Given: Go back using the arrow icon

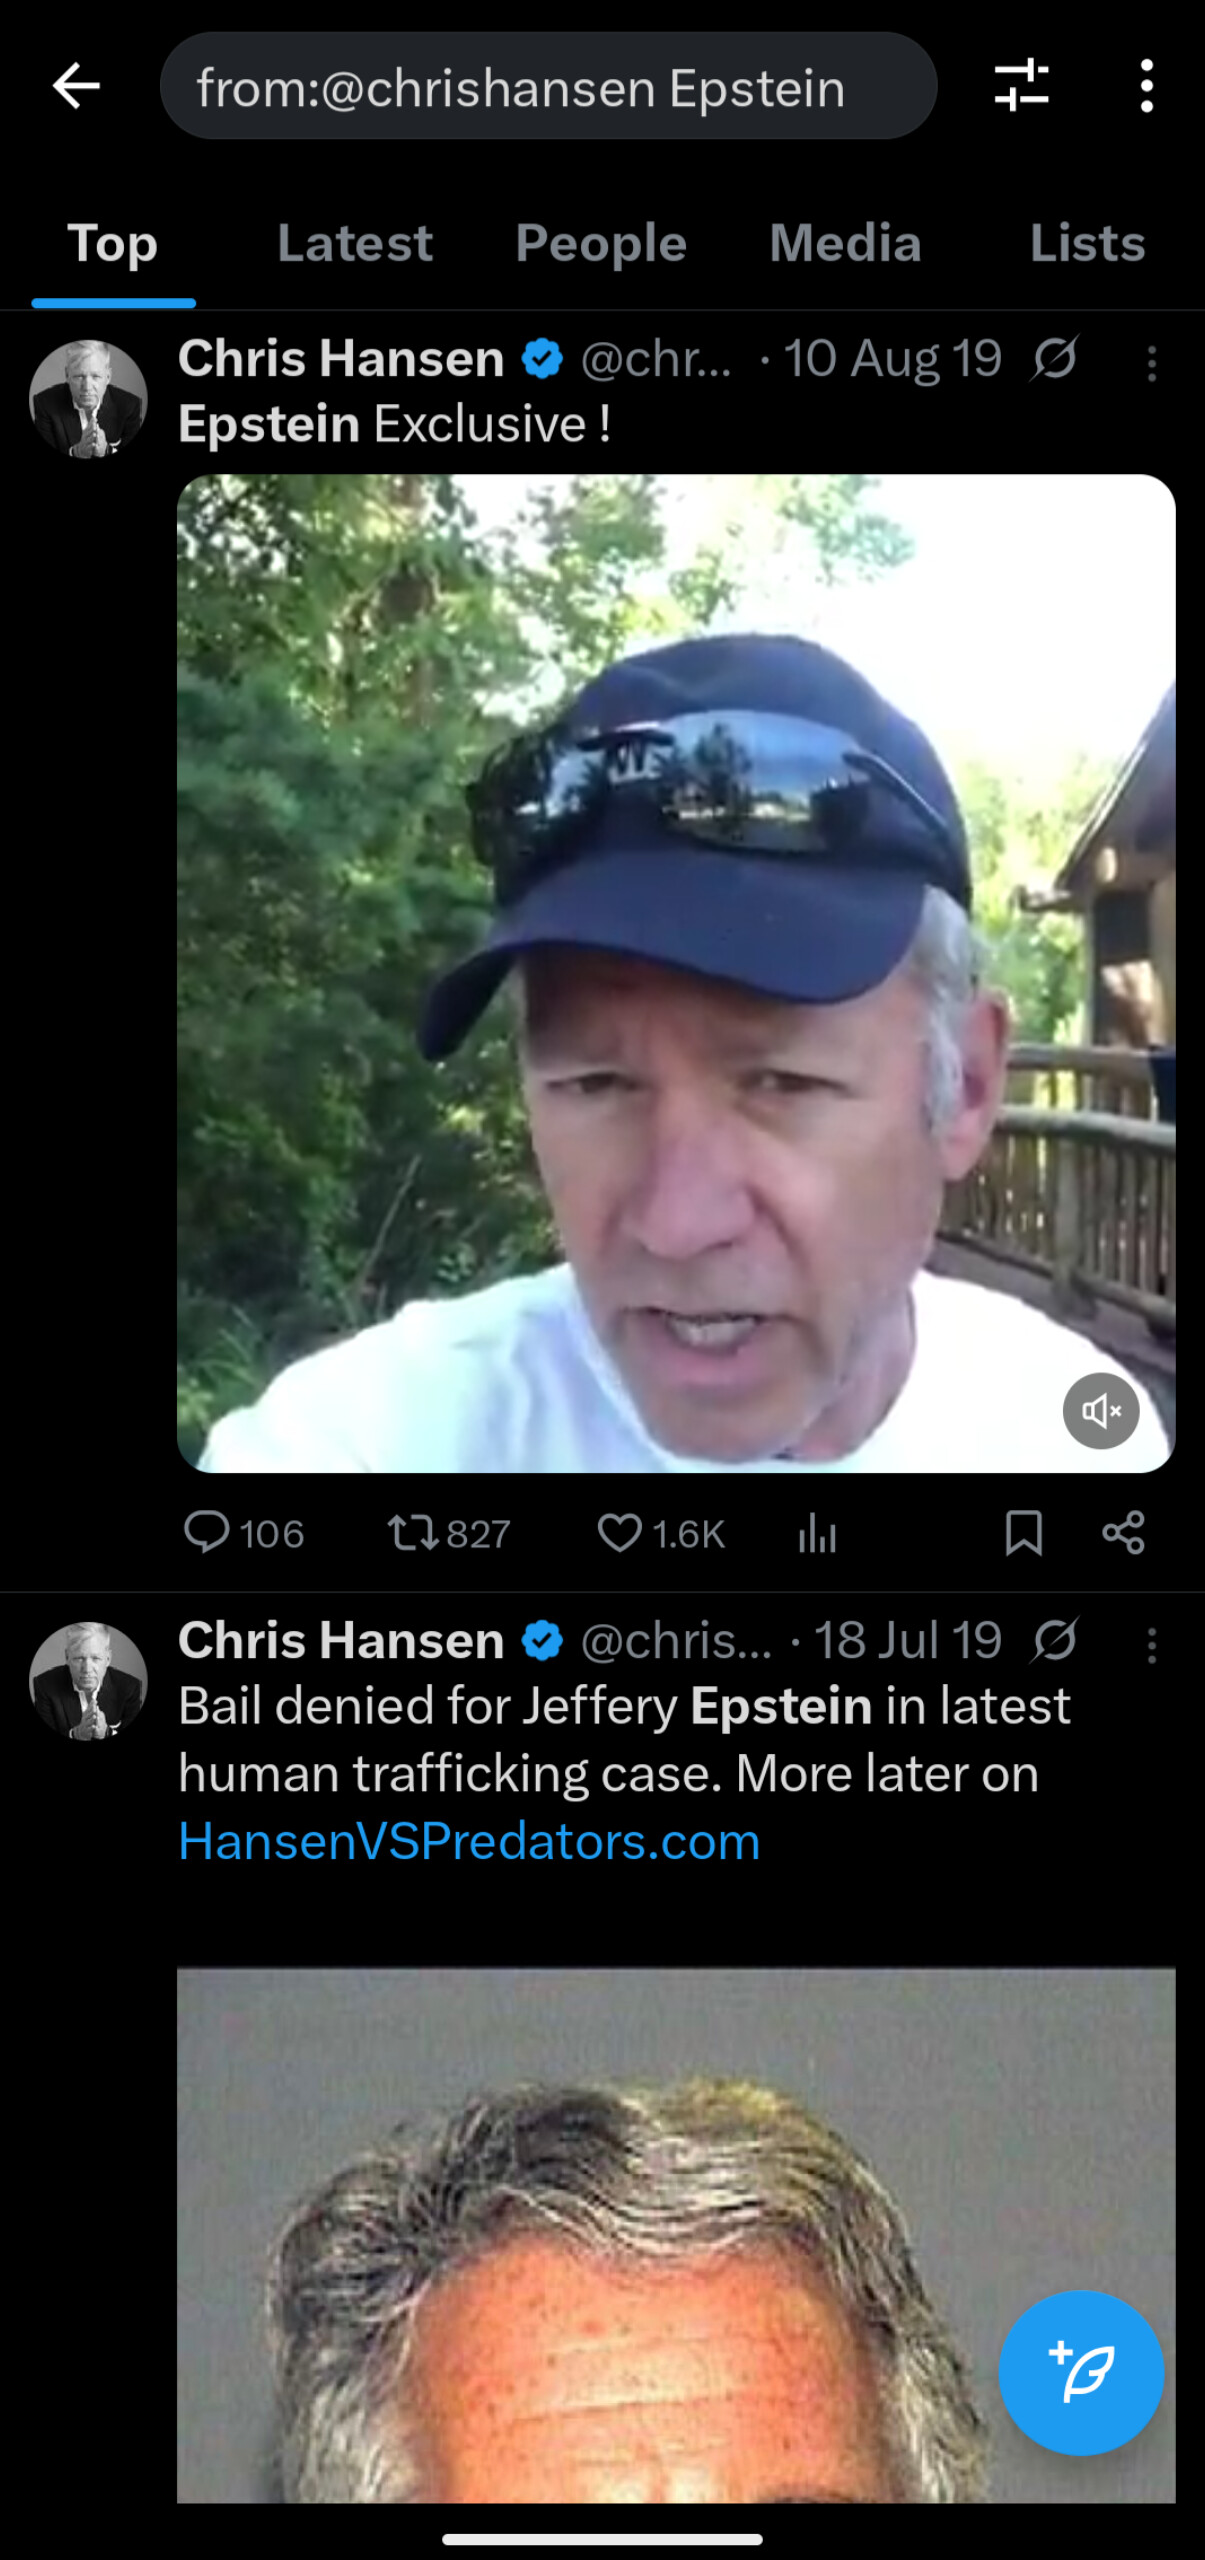Looking at the screenshot, I should point(76,86).
